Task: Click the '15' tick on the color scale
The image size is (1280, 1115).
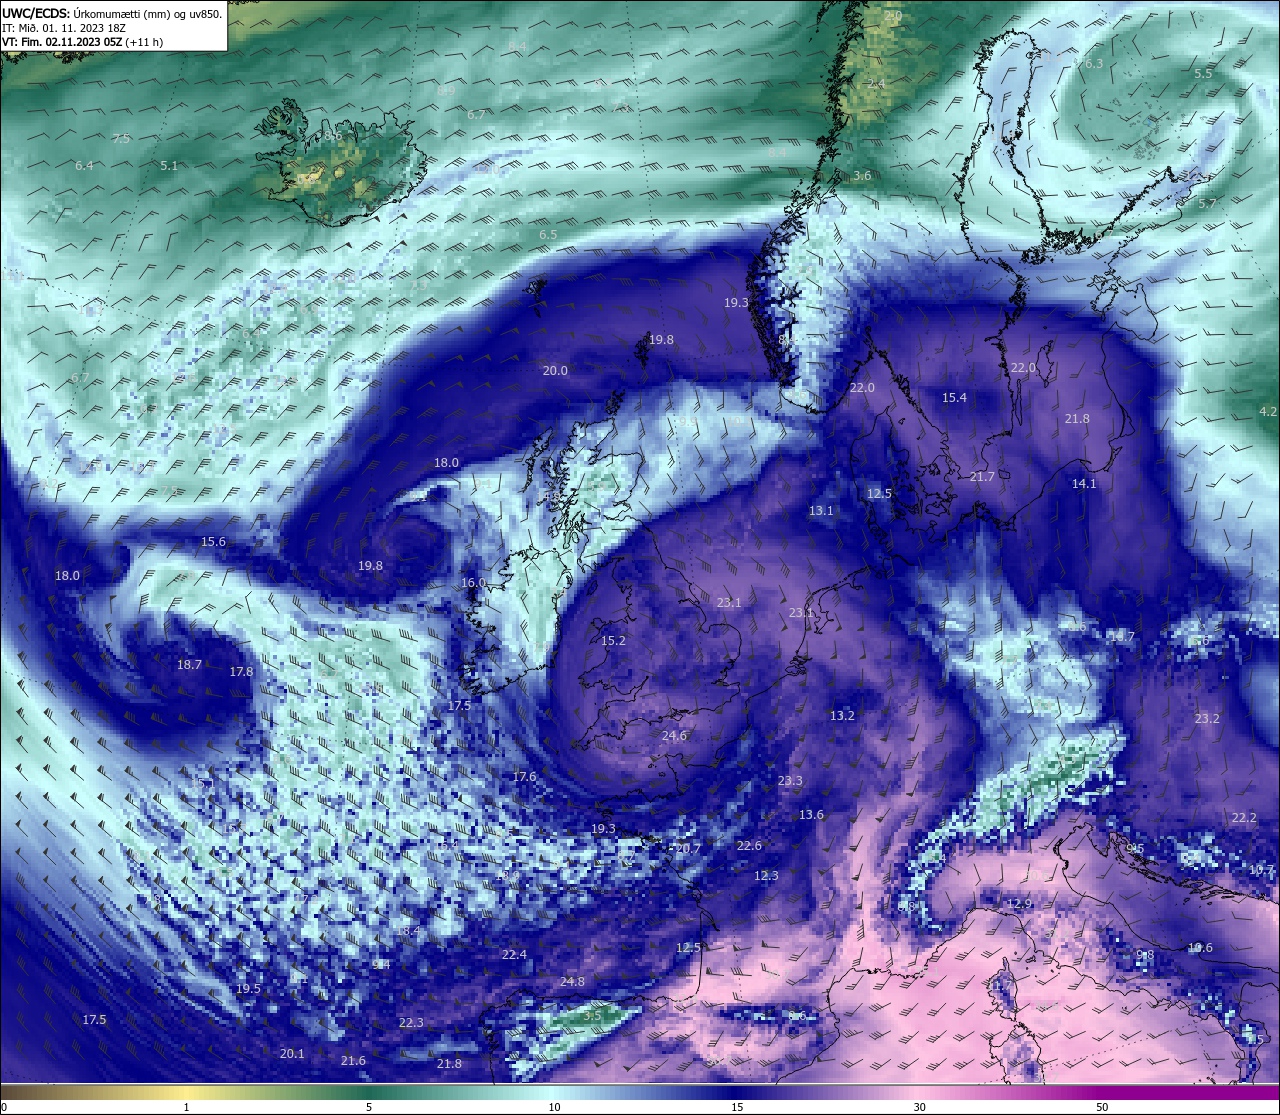Action: pyautogui.click(x=736, y=1107)
